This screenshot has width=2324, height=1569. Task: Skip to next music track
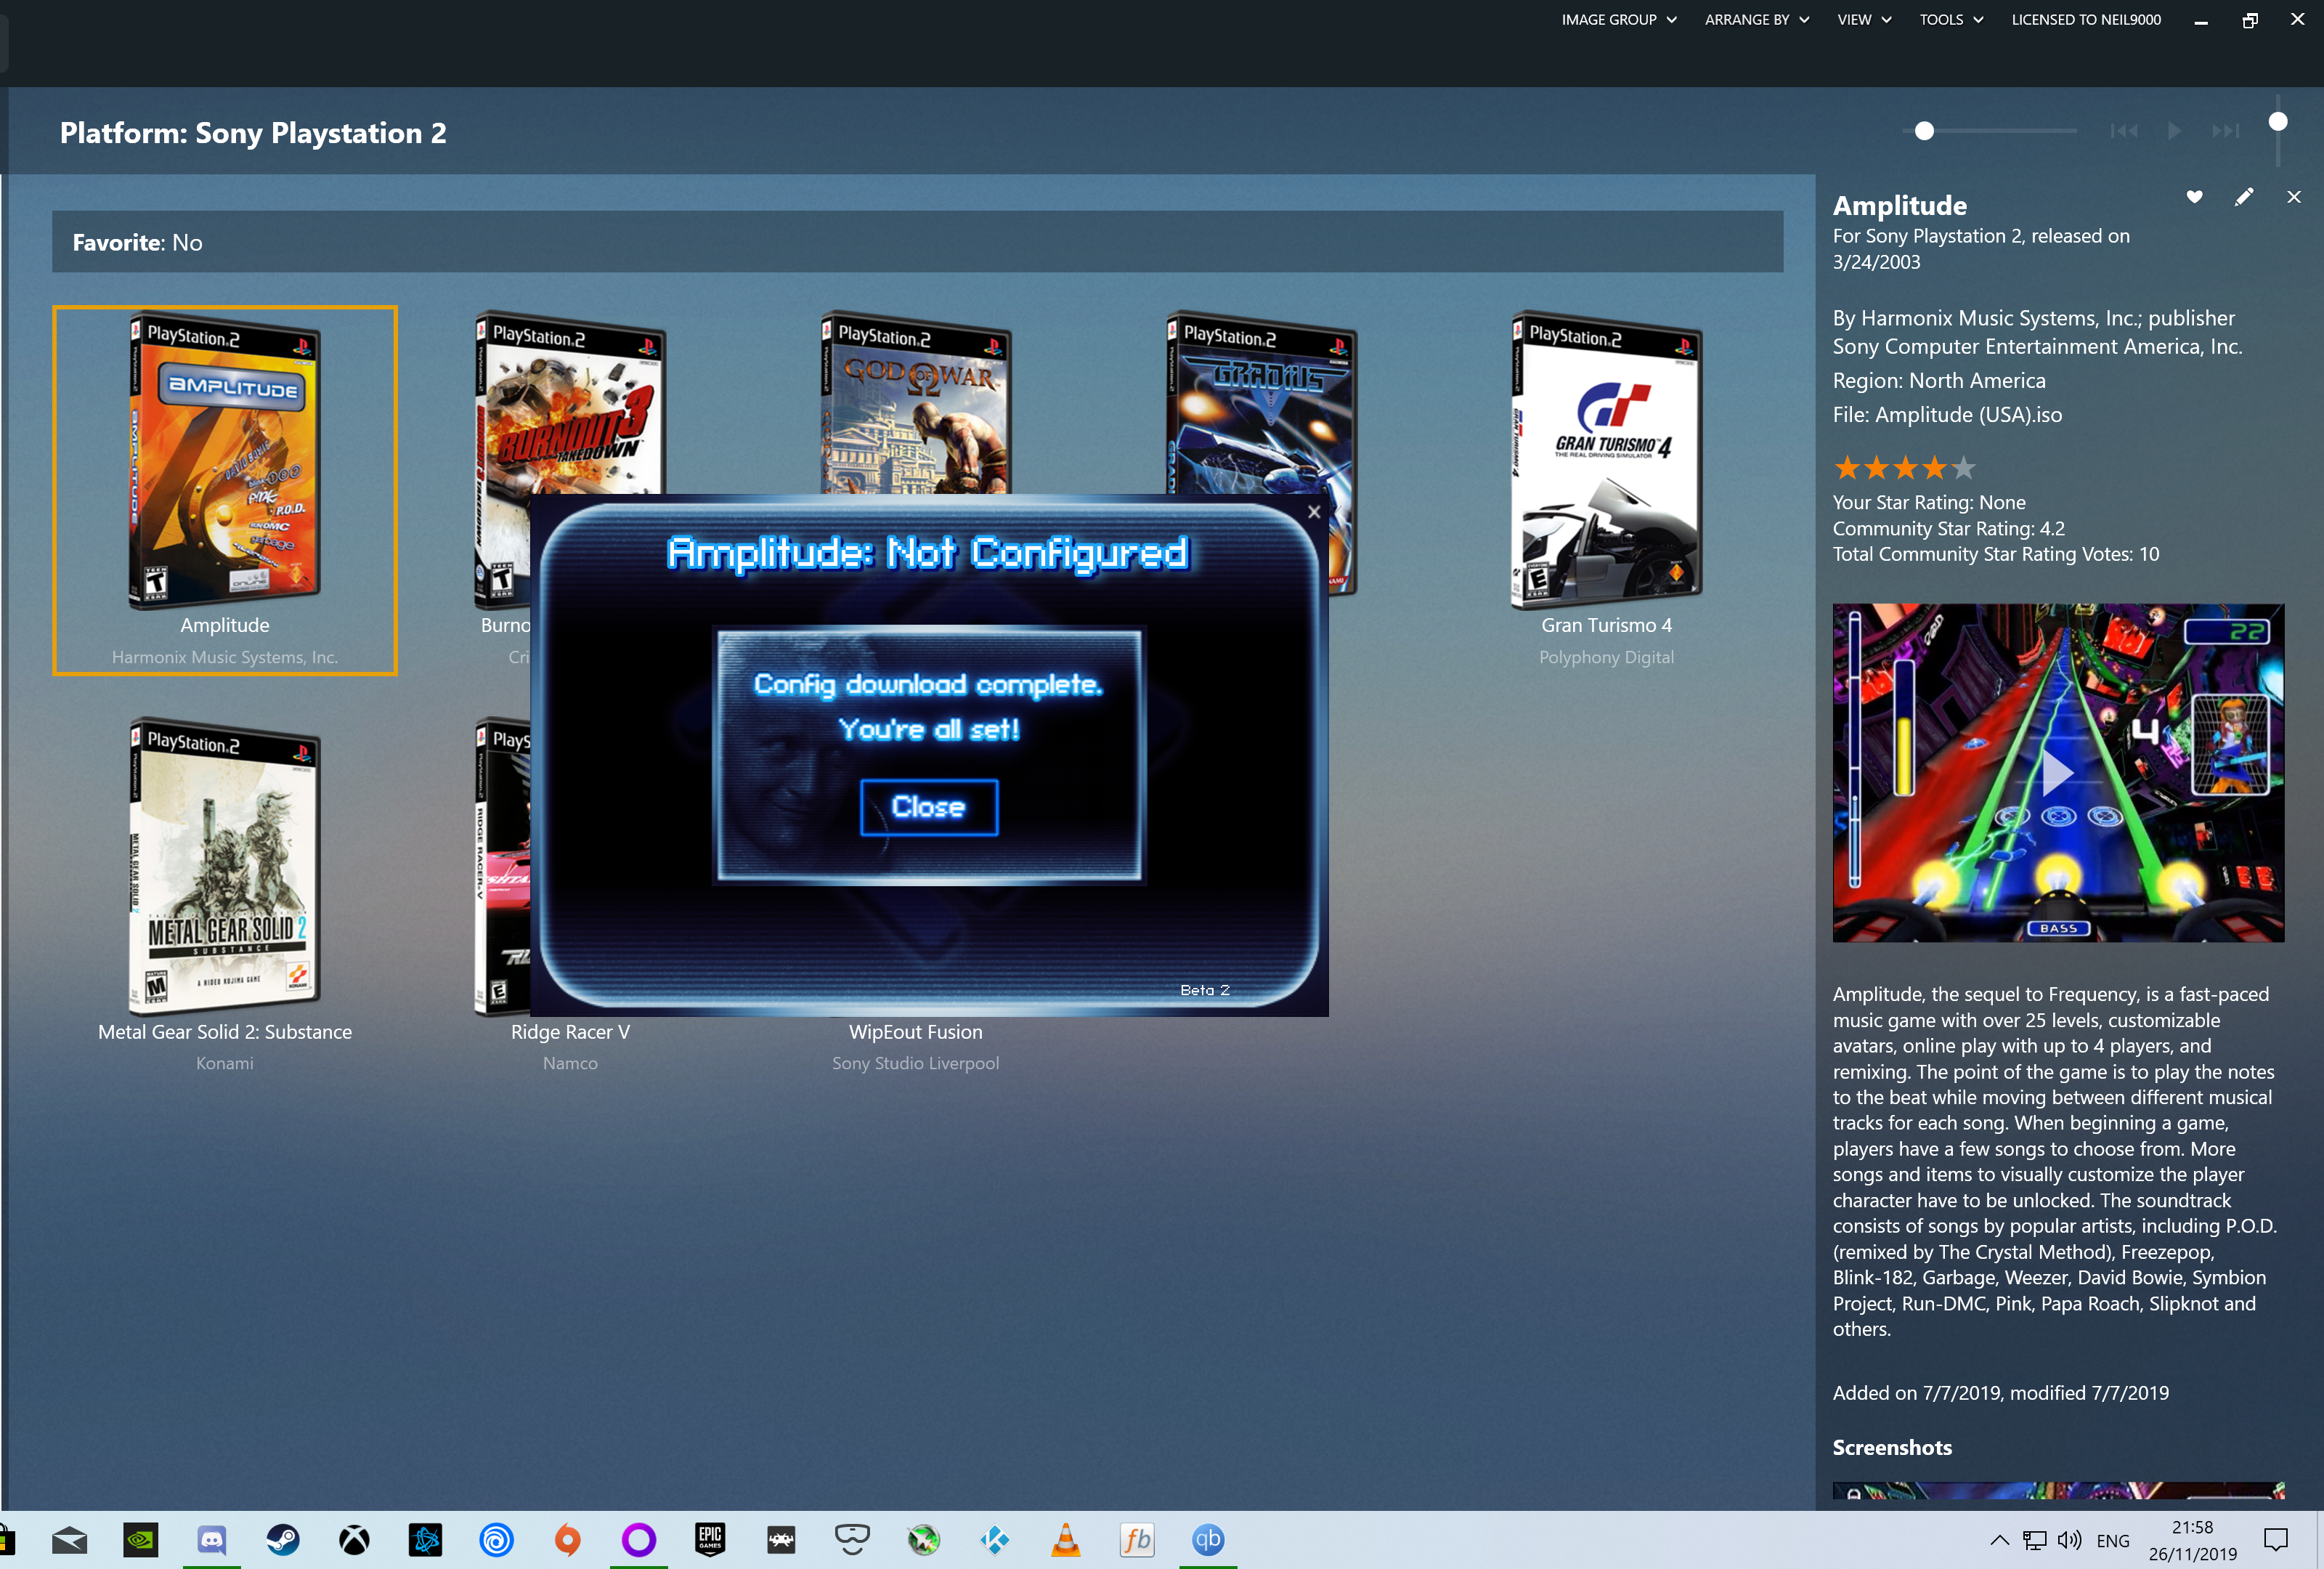tap(2225, 131)
